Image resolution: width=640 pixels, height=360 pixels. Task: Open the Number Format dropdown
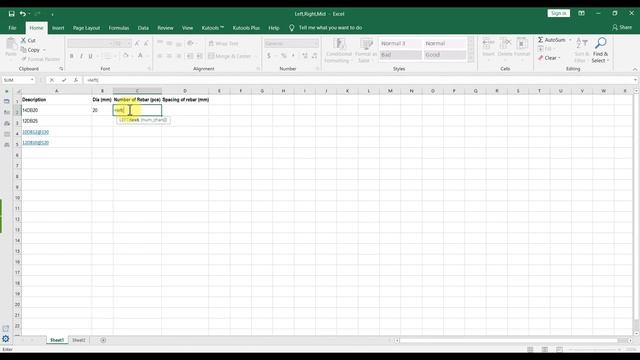coord(316,43)
